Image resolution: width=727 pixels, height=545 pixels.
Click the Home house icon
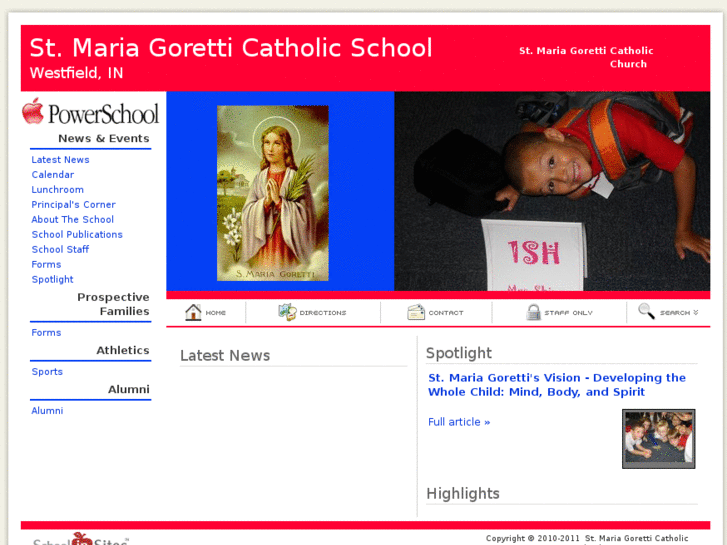[x=193, y=312]
